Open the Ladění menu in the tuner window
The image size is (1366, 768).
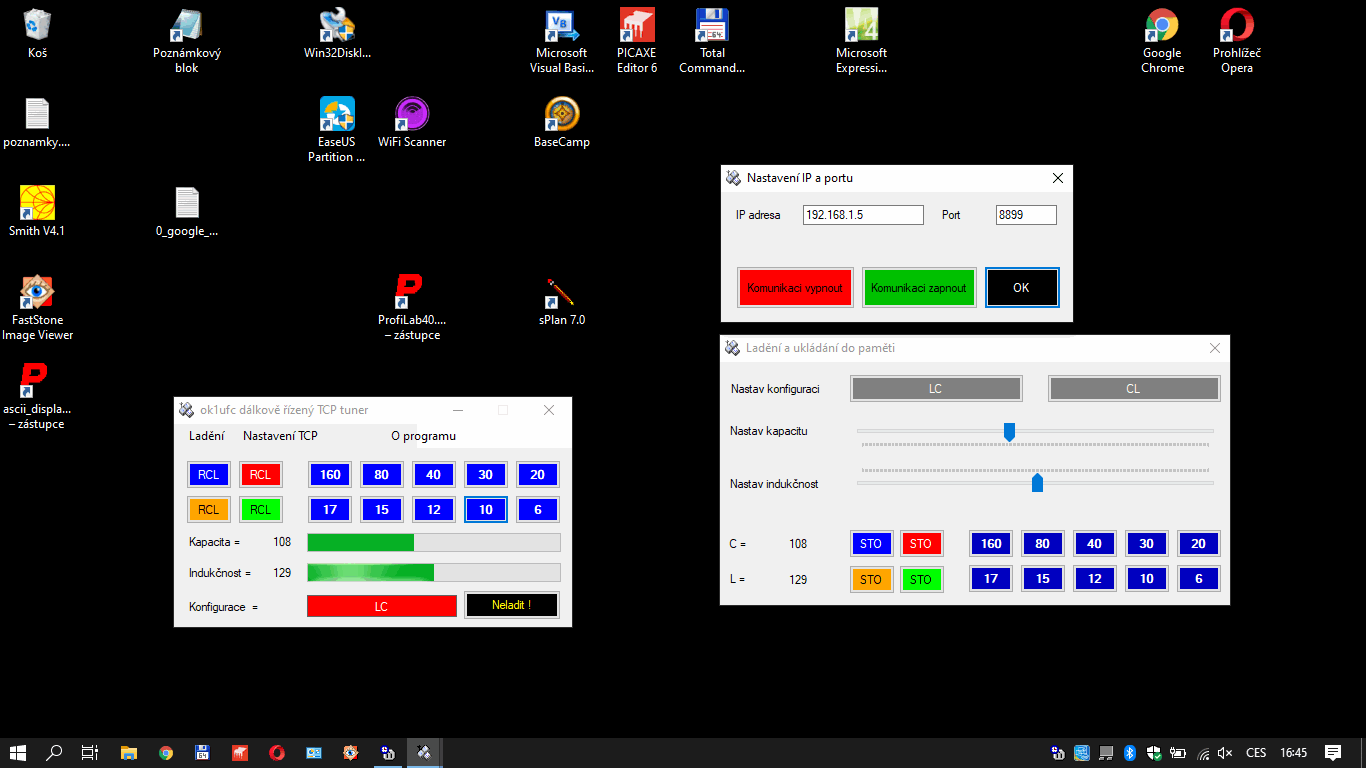click(207, 436)
